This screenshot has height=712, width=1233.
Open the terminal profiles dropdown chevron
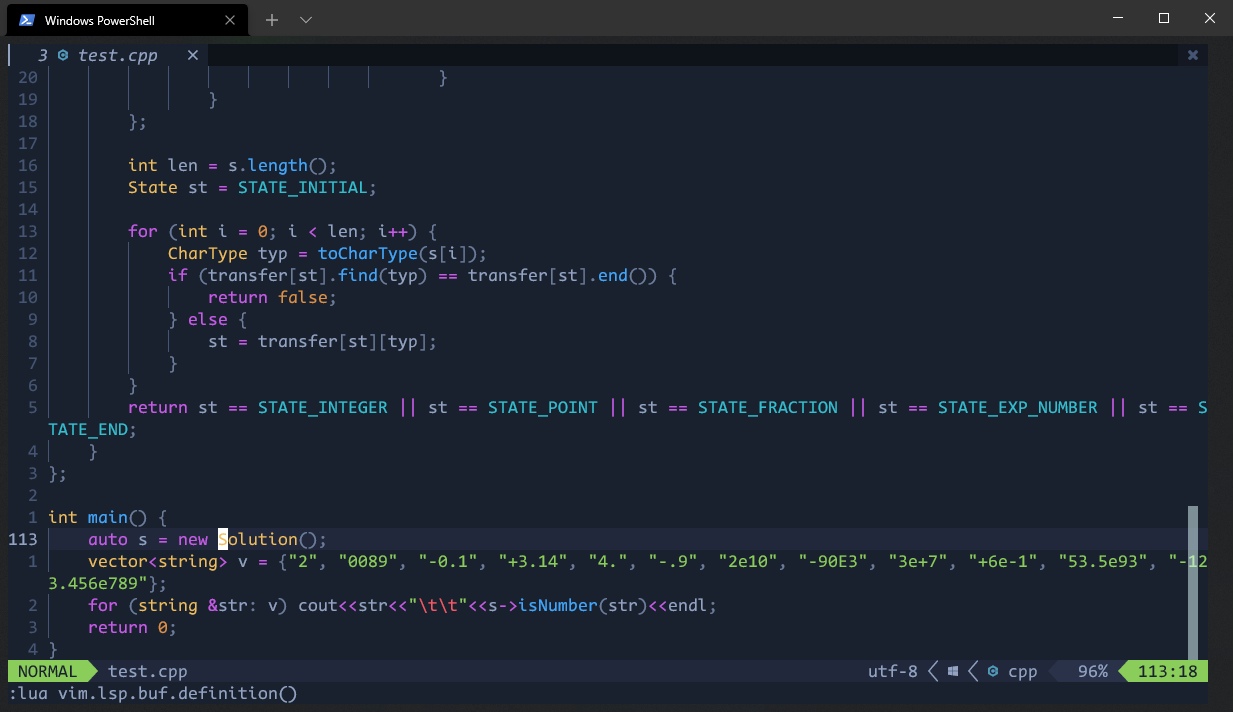(306, 20)
